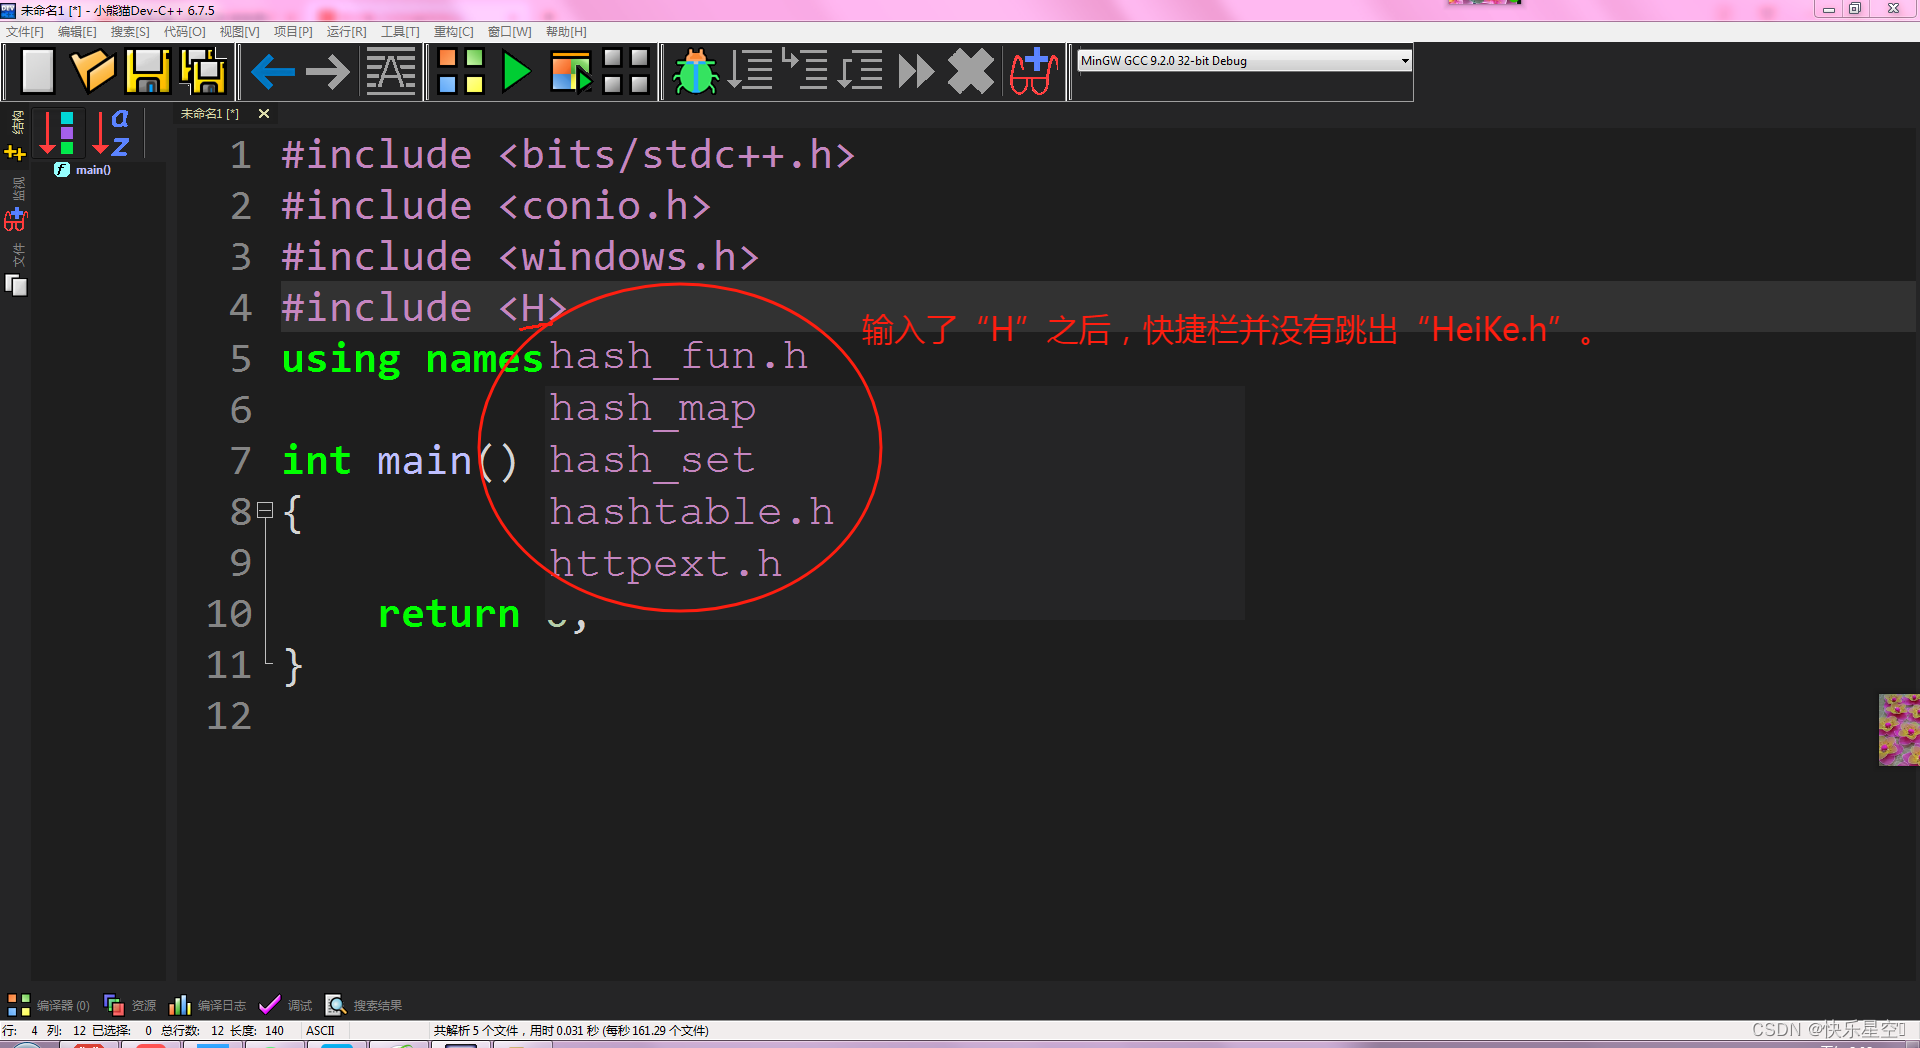1920x1048 pixels.
Task: Show the 编译器 bottom panel
Action: tap(49, 1005)
